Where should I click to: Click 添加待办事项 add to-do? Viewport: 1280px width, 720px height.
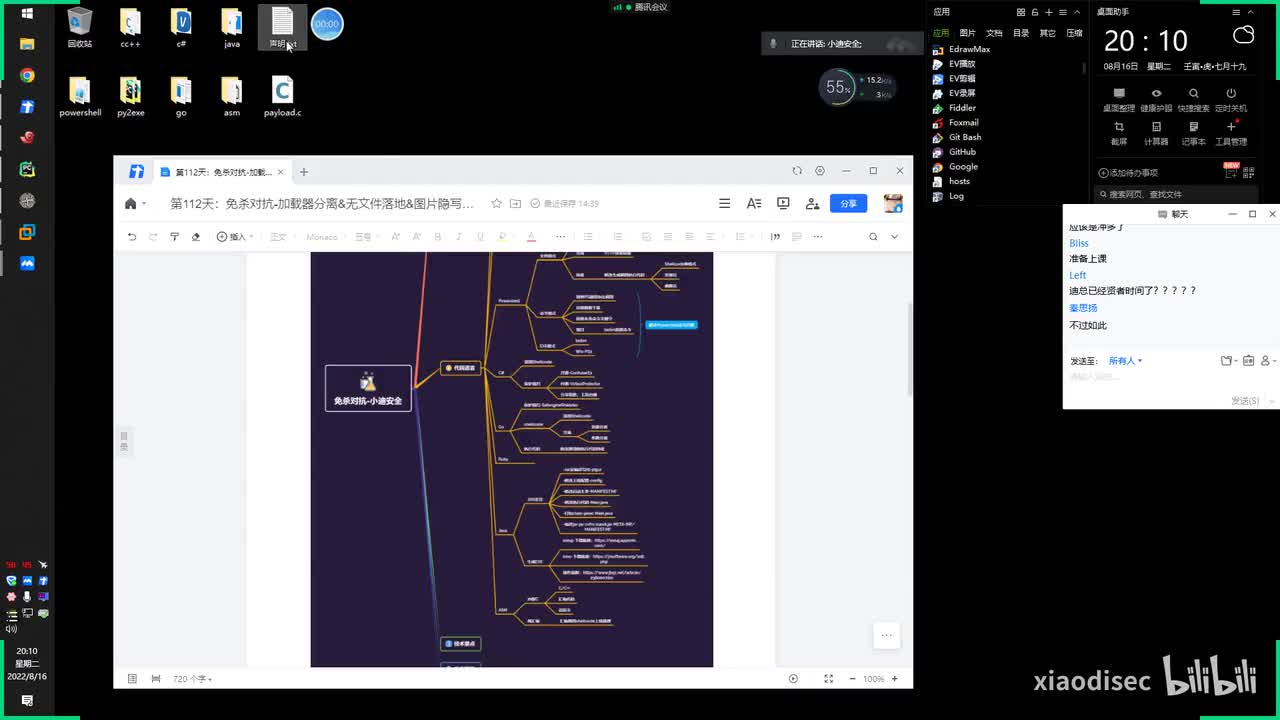1128,173
